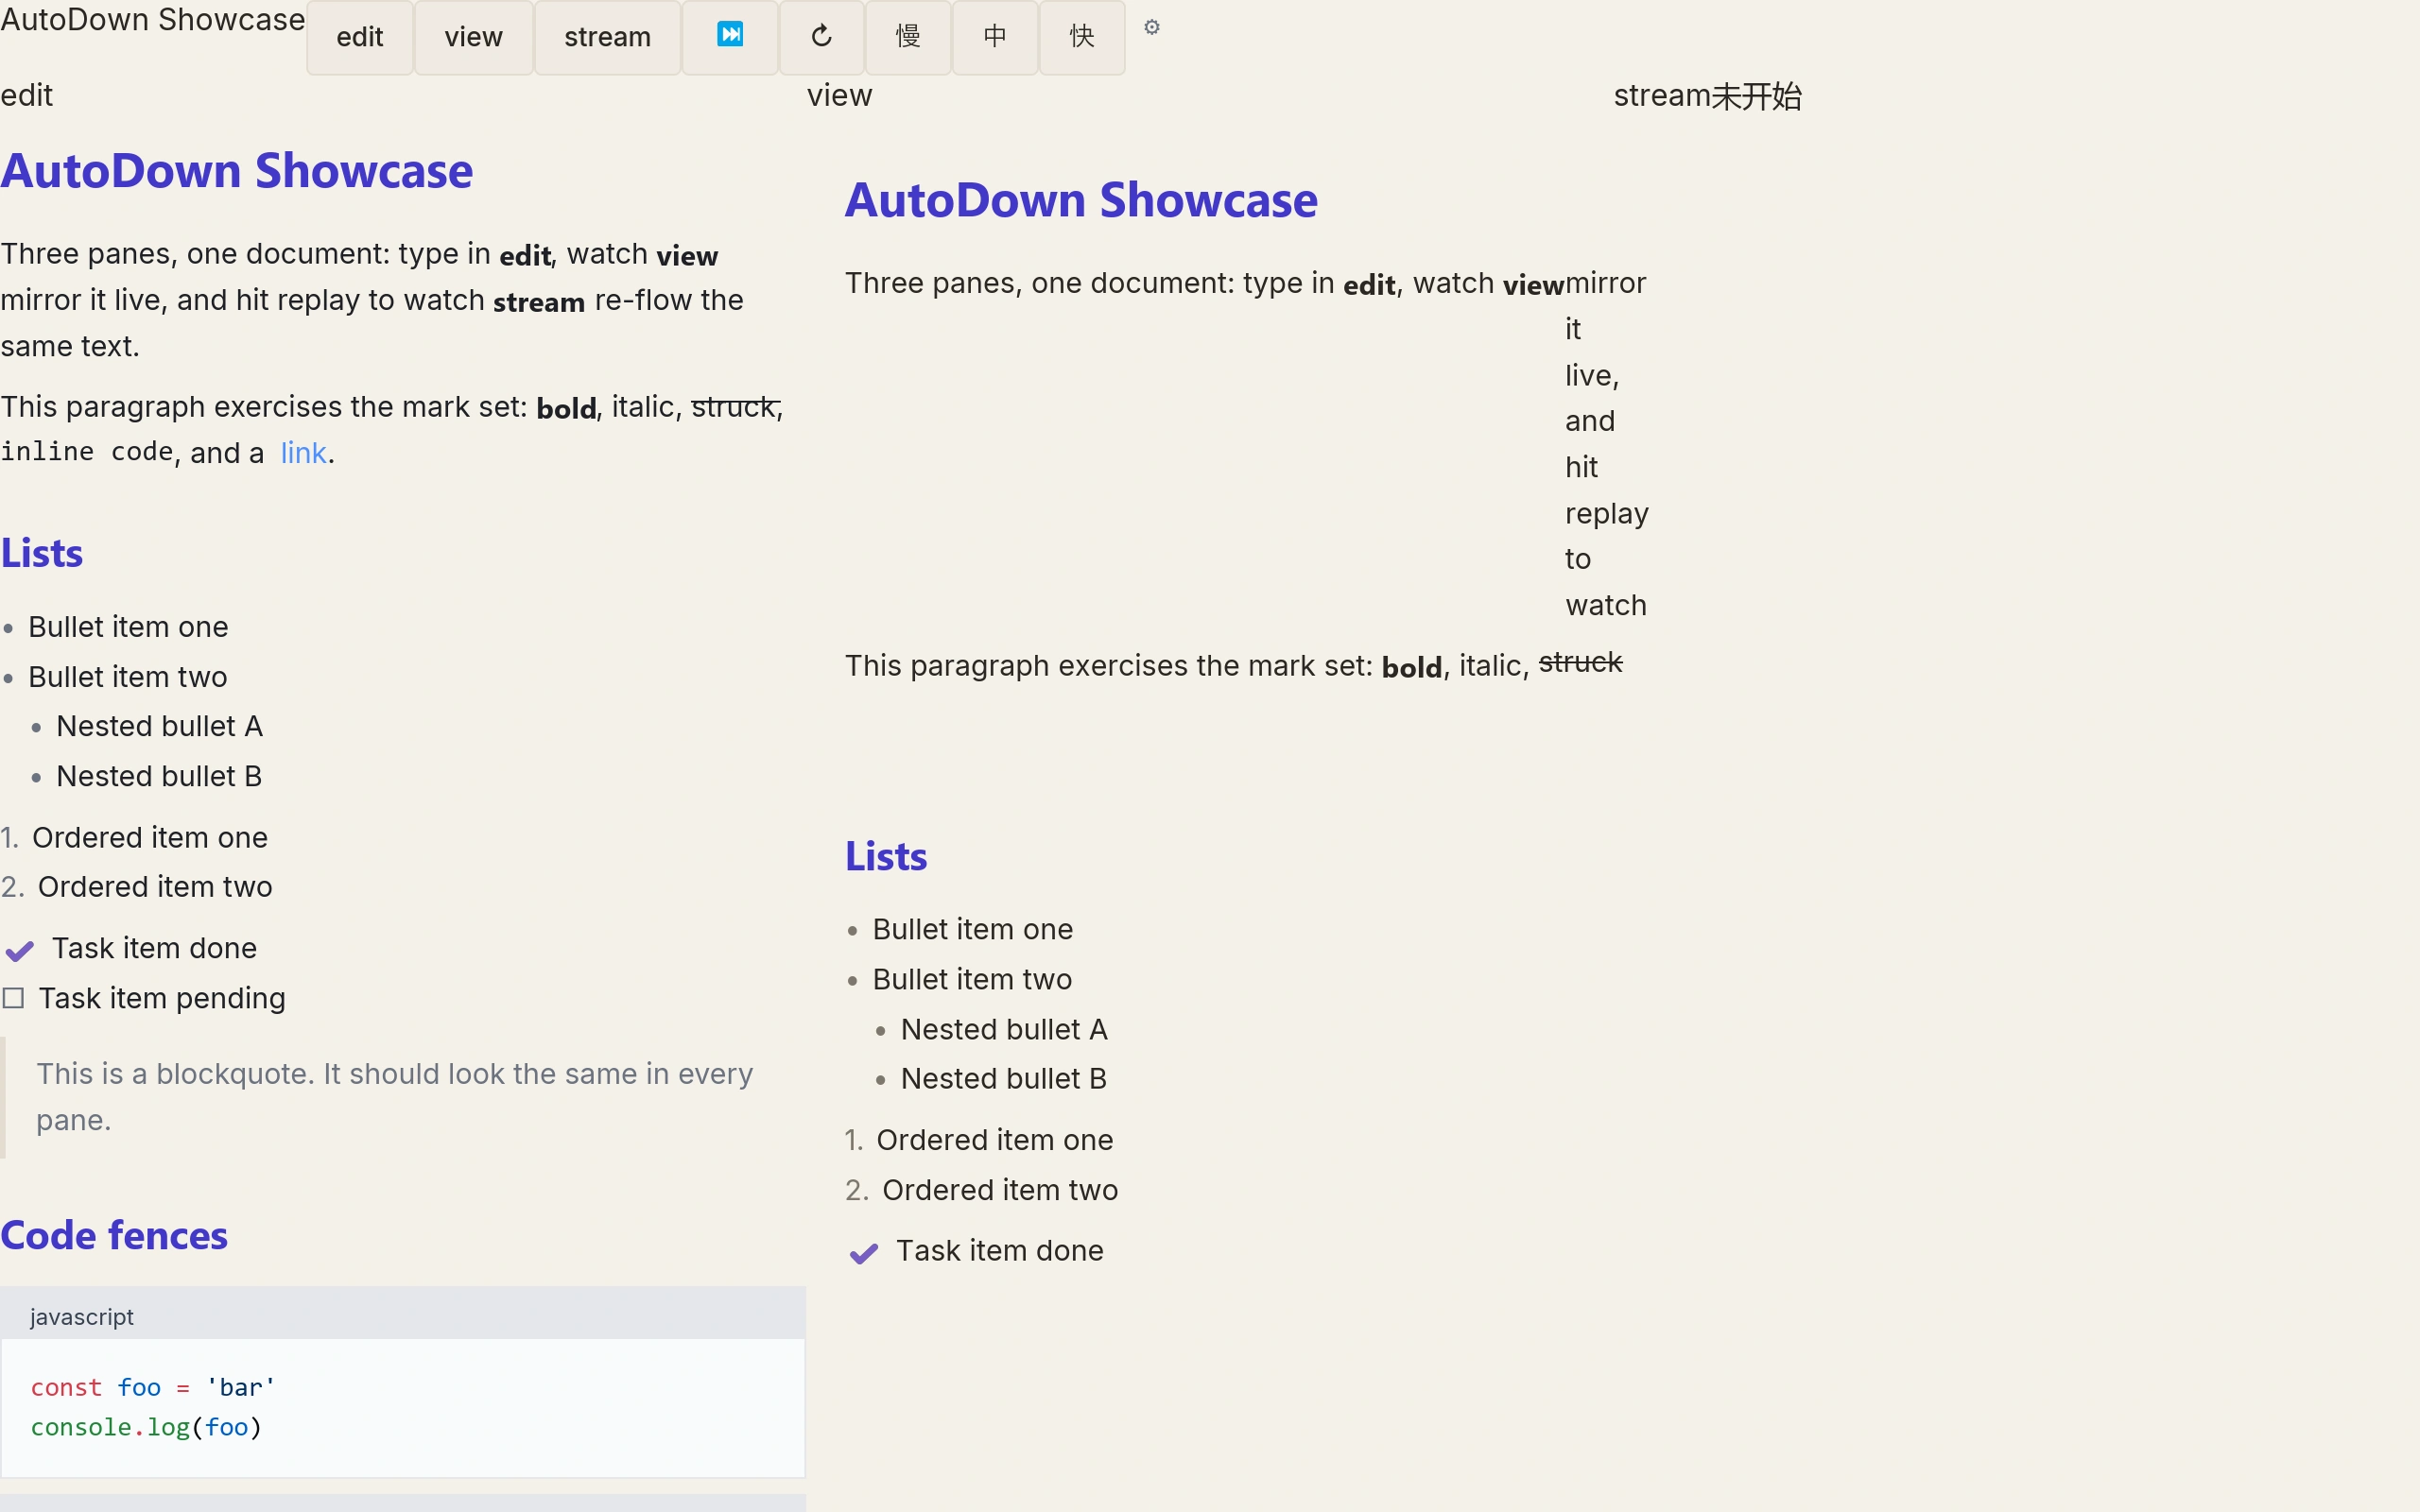Click 'Bullet item two' in view pane
Screen dimensions: 2420x1512
(972, 979)
